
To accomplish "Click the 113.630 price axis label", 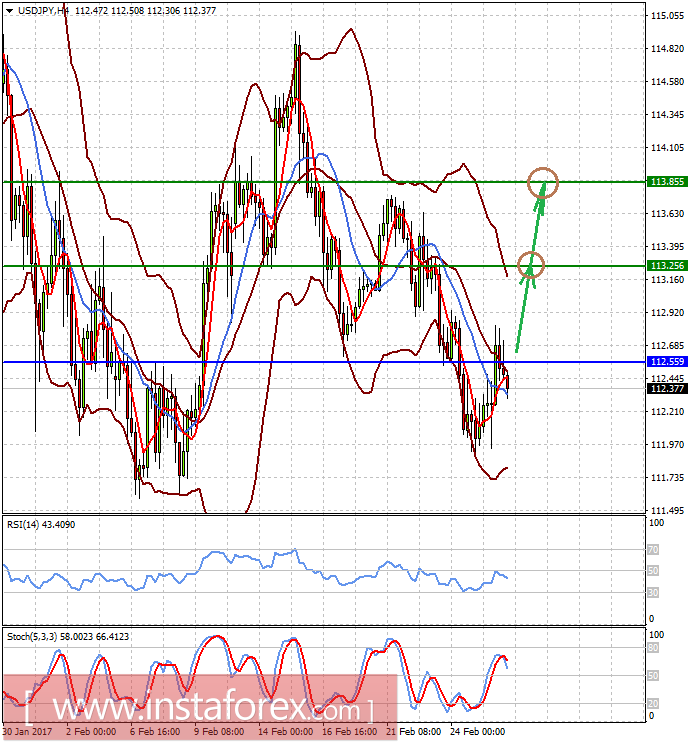I will pos(668,214).
